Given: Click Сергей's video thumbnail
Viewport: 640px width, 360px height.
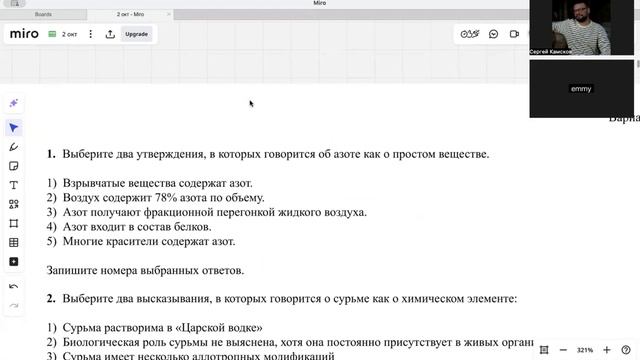Looking at the screenshot, I should (x=582, y=27).
